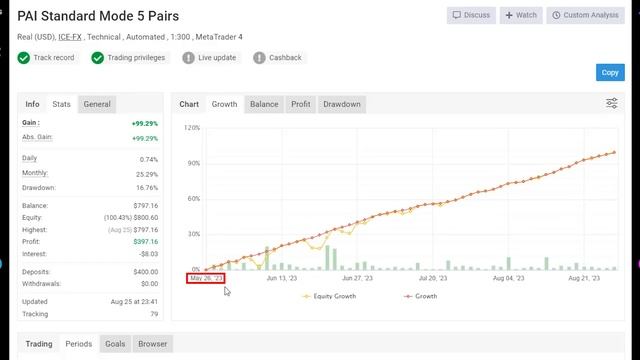This screenshot has height=360, width=640.
Task: Open the ICE-FX broker link
Action: [x=70, y=37]
